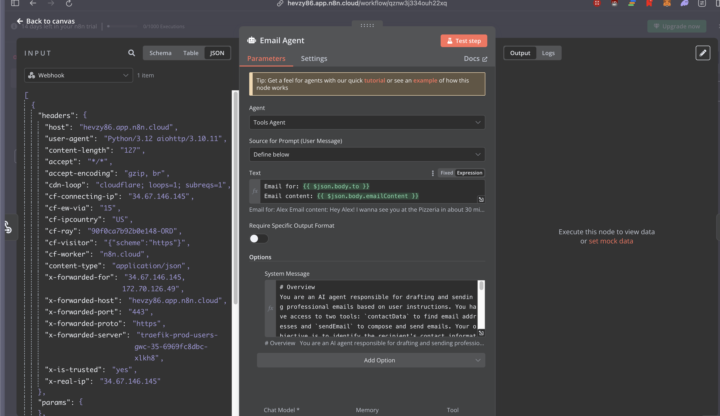Open the example link in tip
720x416 pixels.
[425, 80]
